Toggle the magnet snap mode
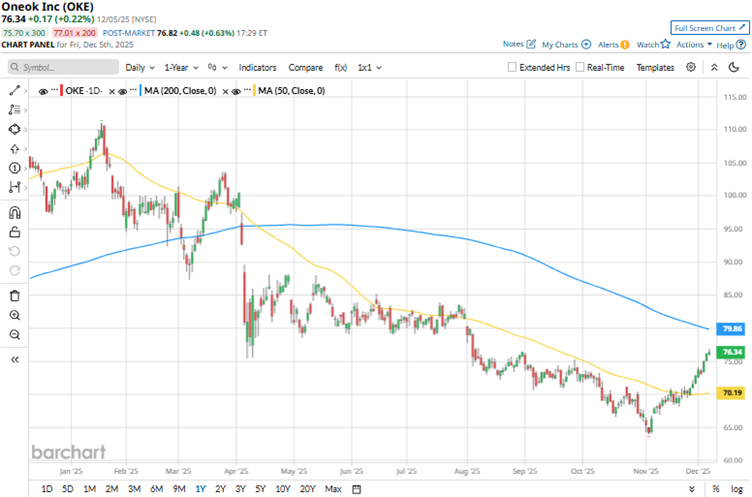Image resolution: width=752 pixels, height=497 pixels. click(14, 213)
